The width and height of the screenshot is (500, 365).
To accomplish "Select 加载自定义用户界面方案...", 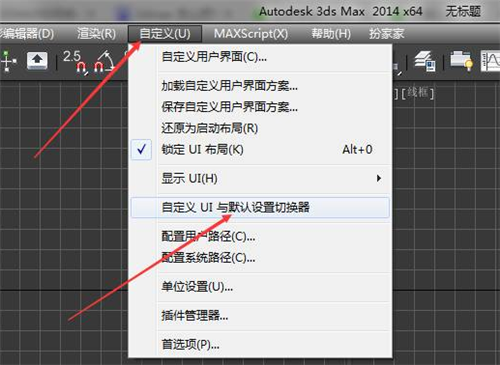I will (x=260, y=86).
